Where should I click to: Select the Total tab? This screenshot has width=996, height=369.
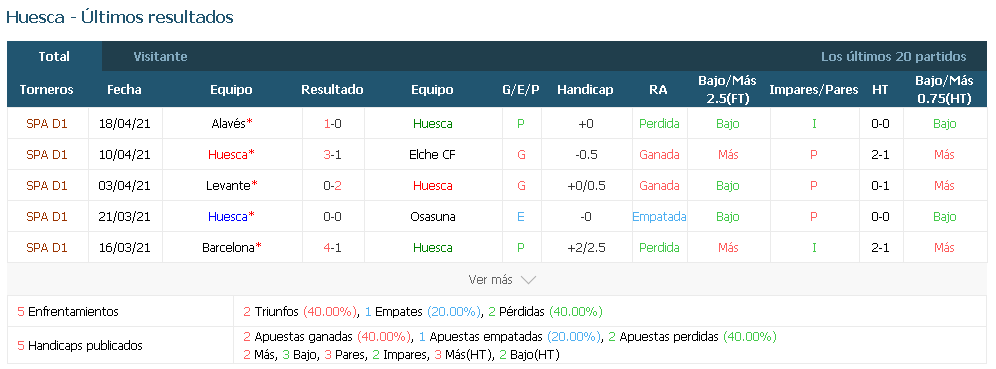tap(54, 57)
